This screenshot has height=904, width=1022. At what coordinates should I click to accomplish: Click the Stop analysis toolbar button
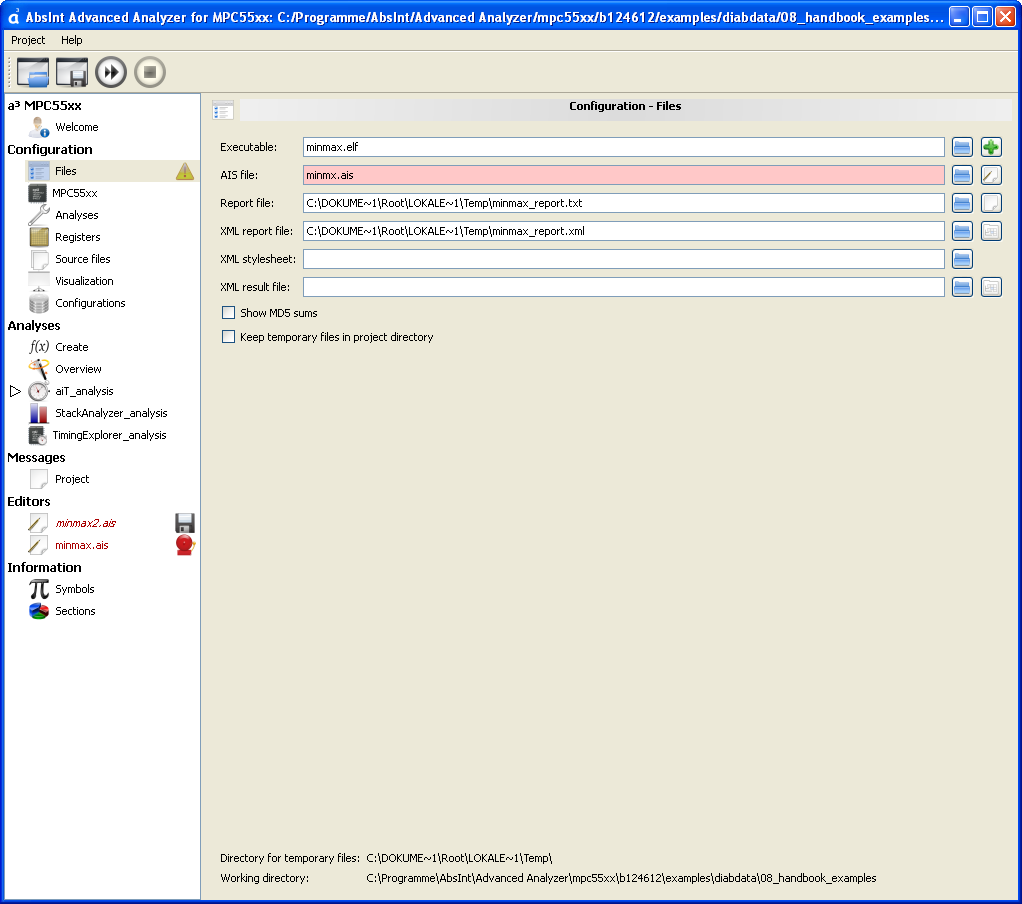(150, 72)
